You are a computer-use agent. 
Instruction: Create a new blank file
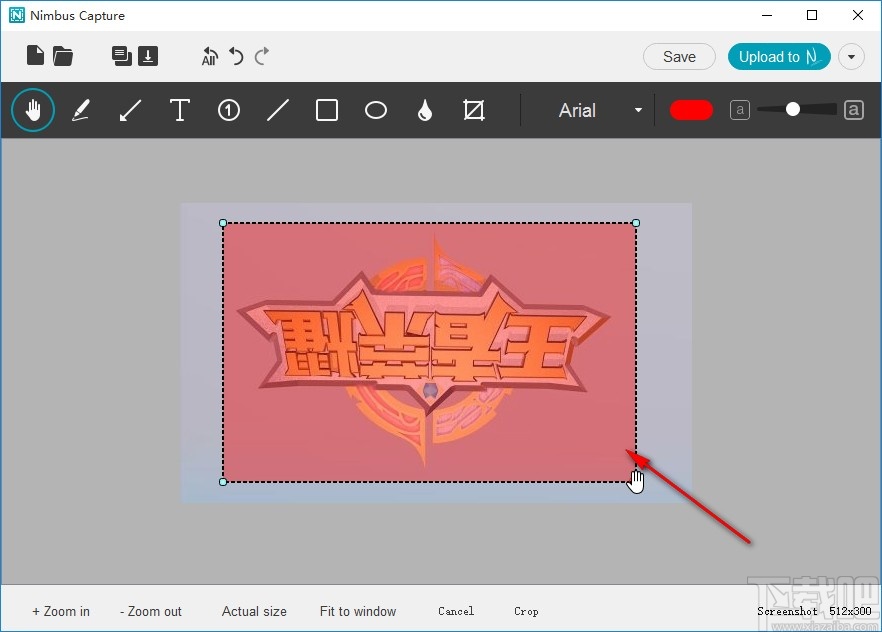click(35, 56)
